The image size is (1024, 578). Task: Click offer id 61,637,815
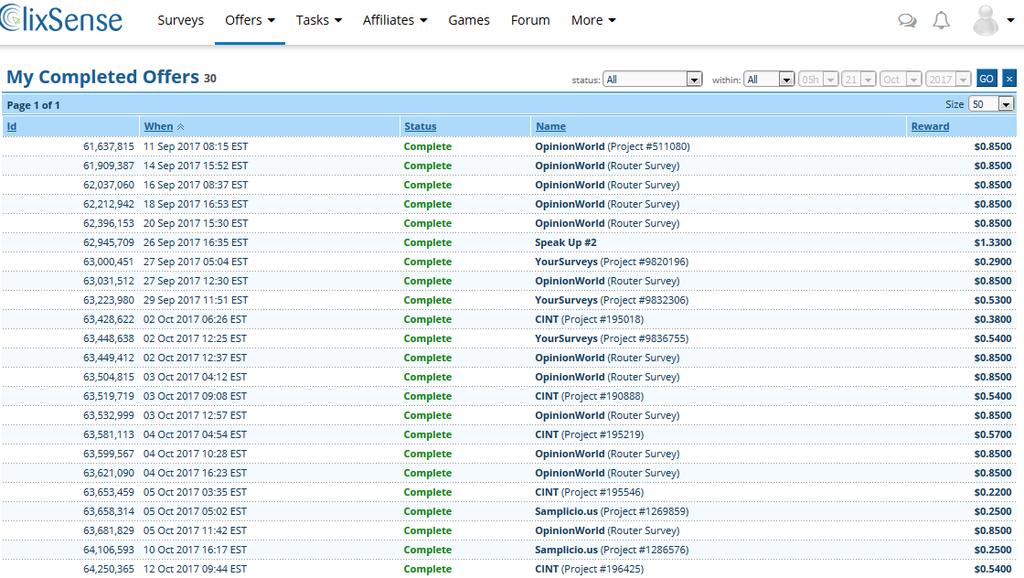tap(108, 147)
